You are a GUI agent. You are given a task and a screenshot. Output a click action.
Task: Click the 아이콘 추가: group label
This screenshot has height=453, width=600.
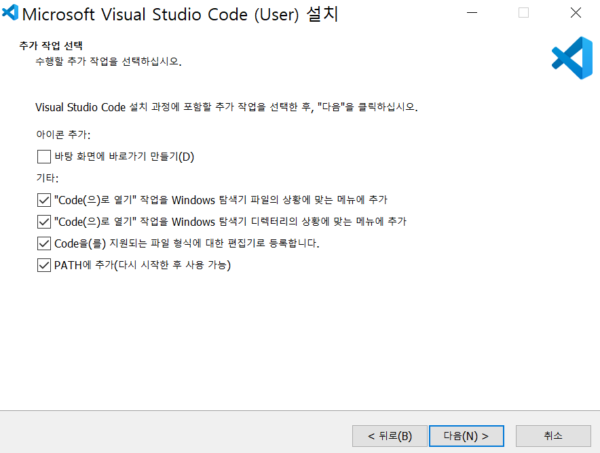(63, 135)
